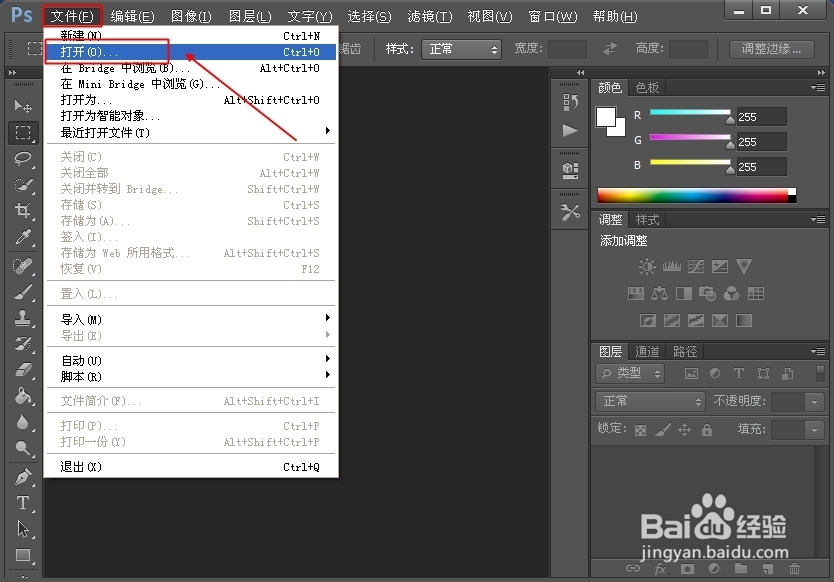Open the 滤镜(T) menu

430,16
